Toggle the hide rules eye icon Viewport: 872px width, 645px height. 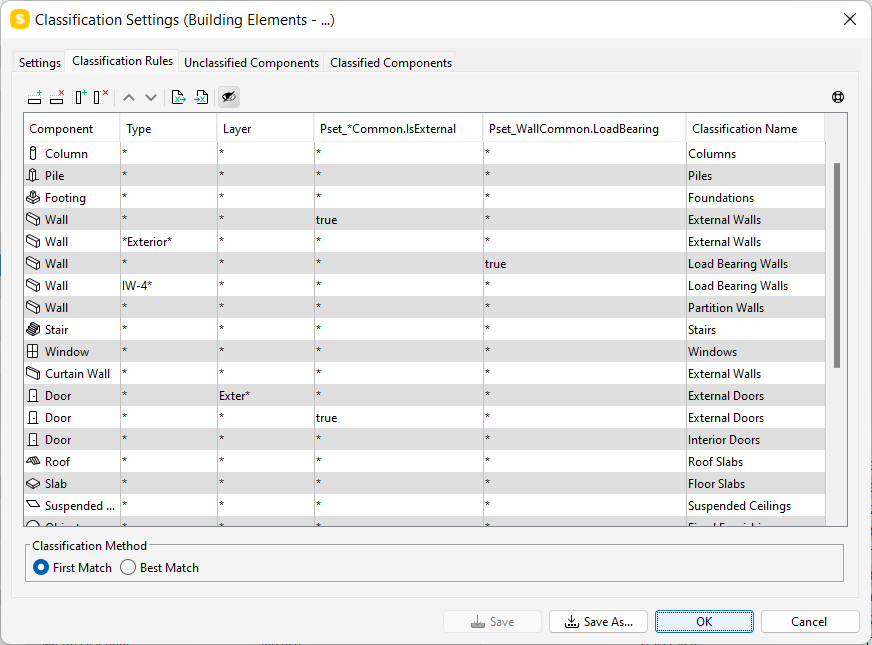pos(228,97)
